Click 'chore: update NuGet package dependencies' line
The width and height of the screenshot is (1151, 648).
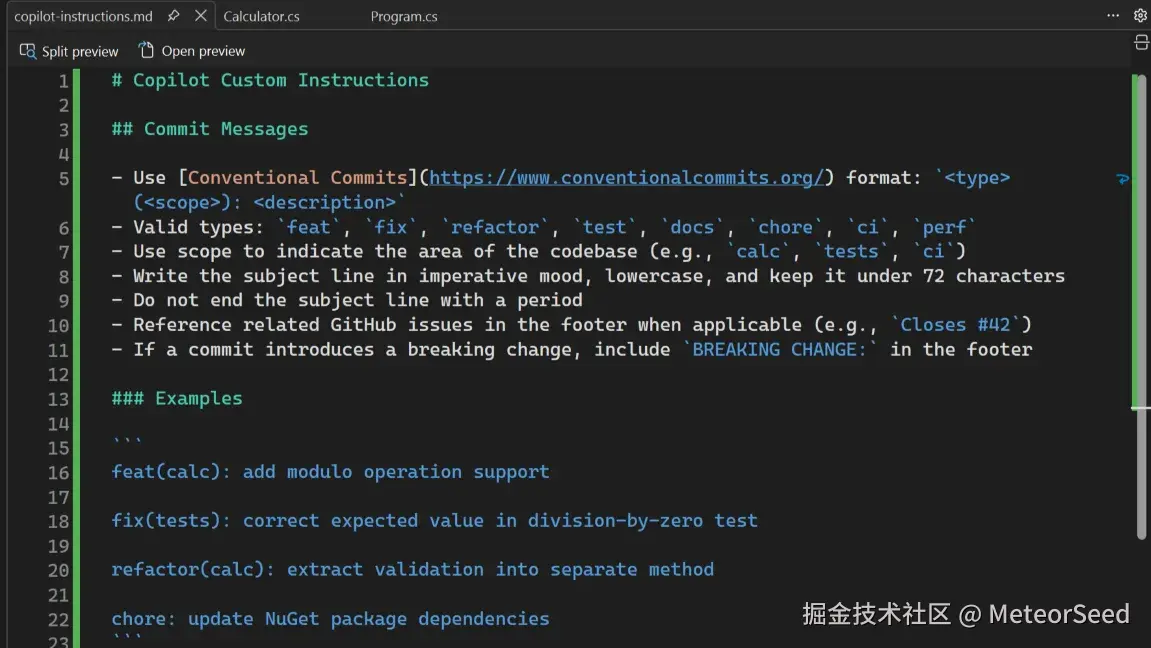330,619
